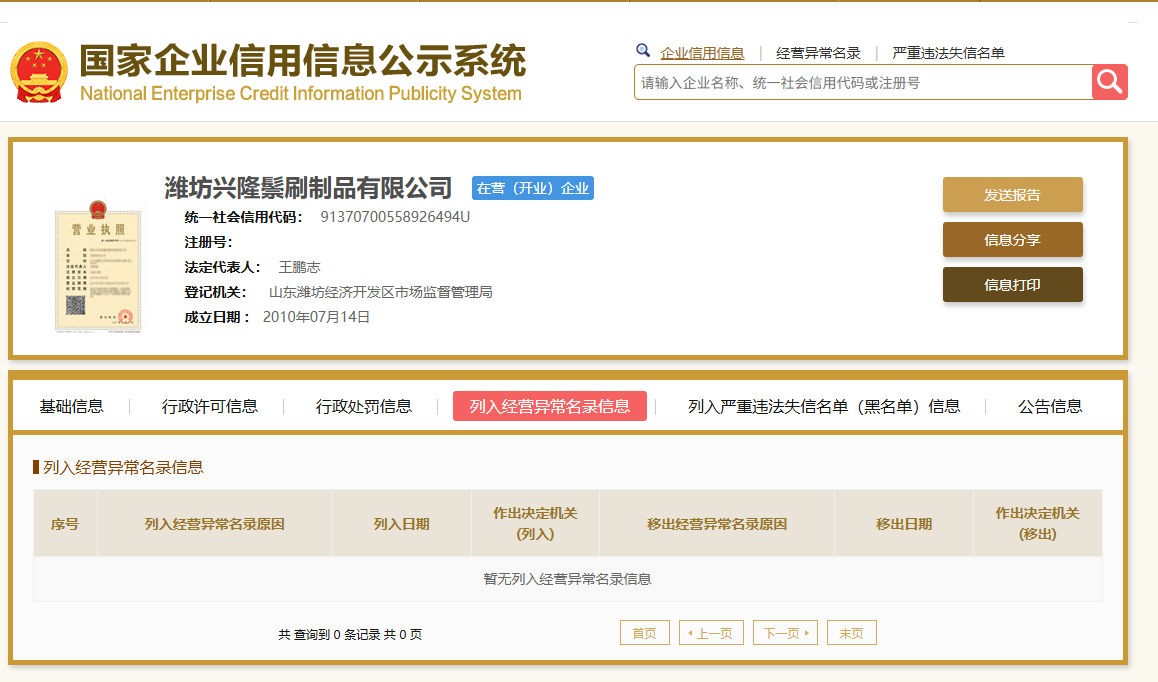1158x682 pixels.
Task: Jump to 末页 pagination button
Action: point(852,633)
